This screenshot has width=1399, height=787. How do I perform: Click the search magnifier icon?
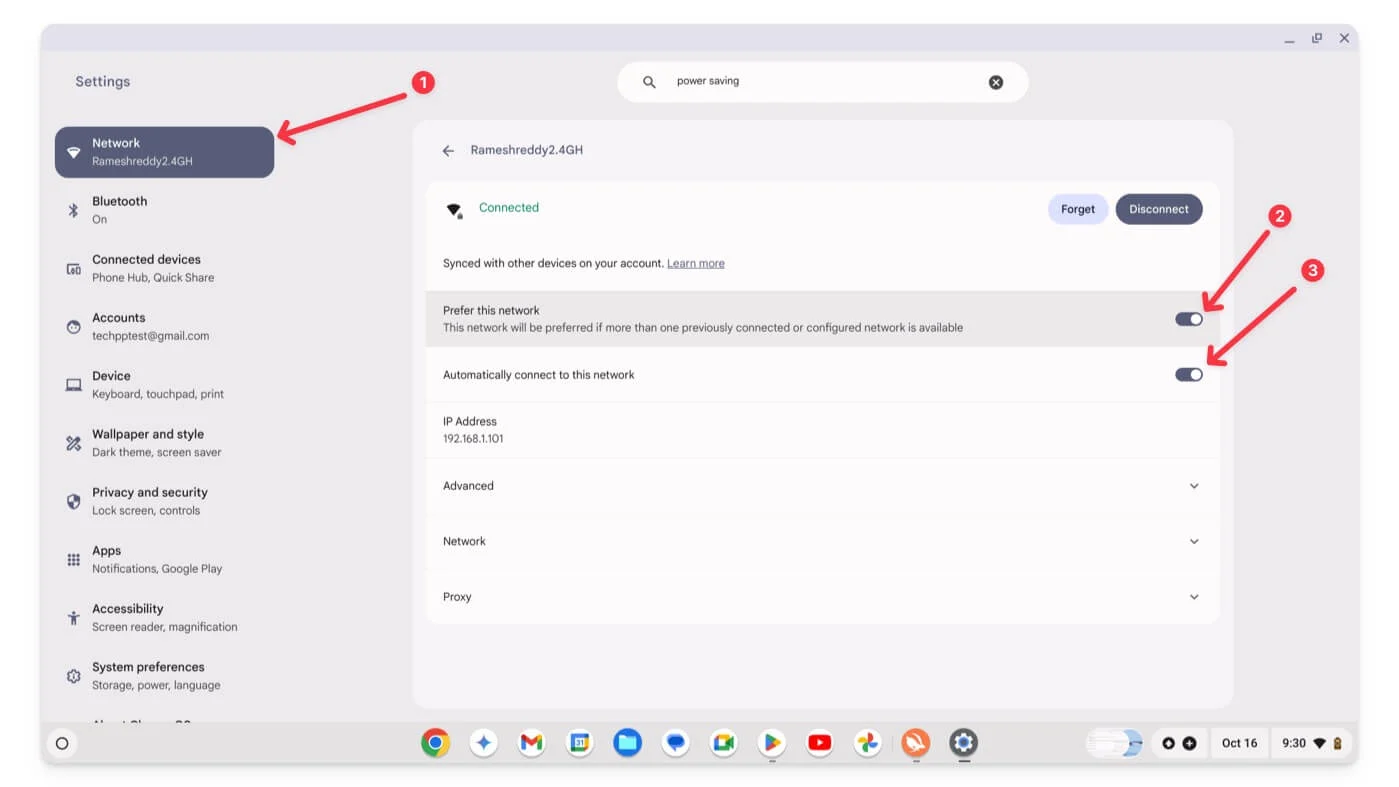(x=649, y=82)
